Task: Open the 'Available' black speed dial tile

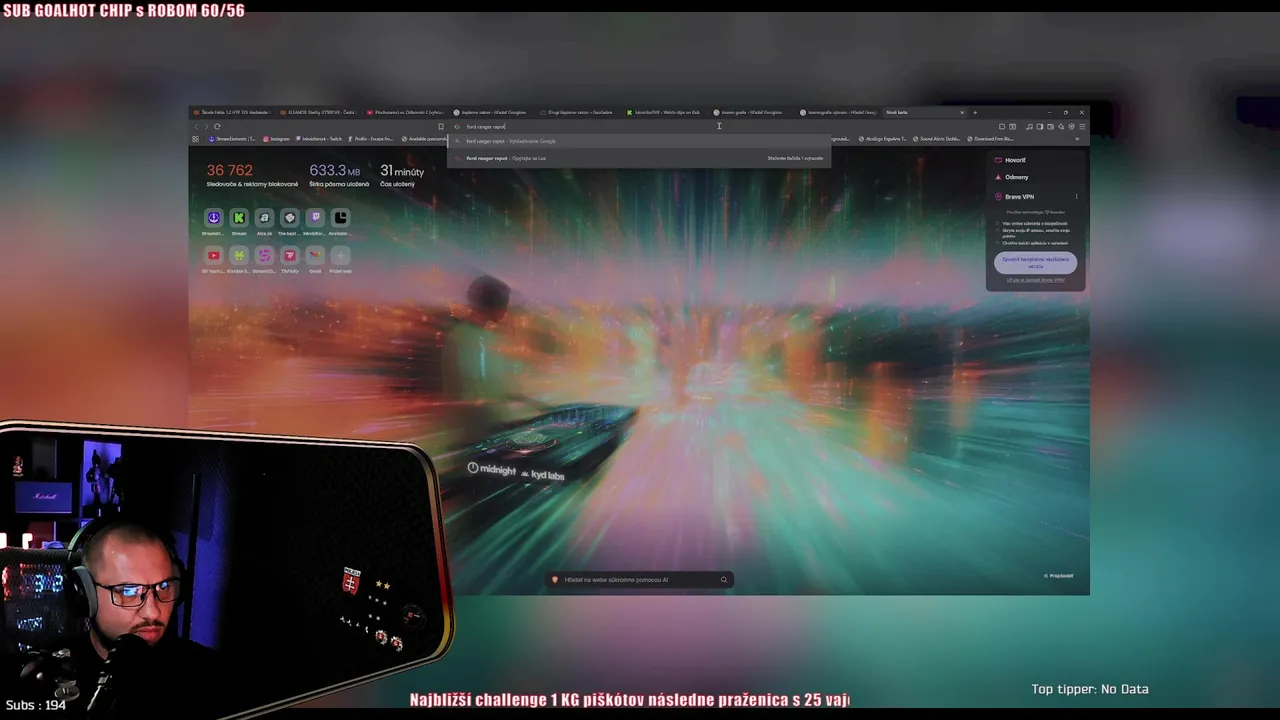Action: pos(340,218)
